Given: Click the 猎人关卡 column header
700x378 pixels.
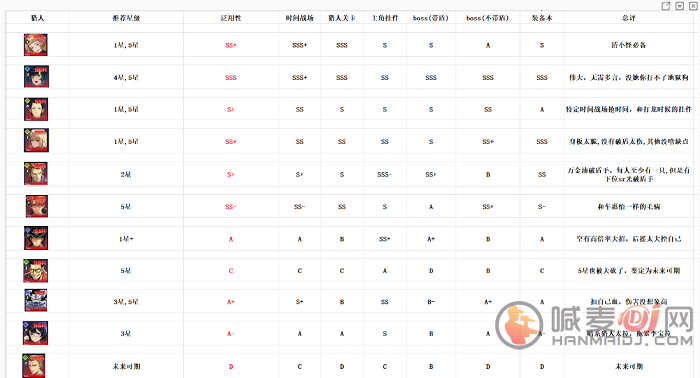Looking at the screenshot, I should pos(342,18).
